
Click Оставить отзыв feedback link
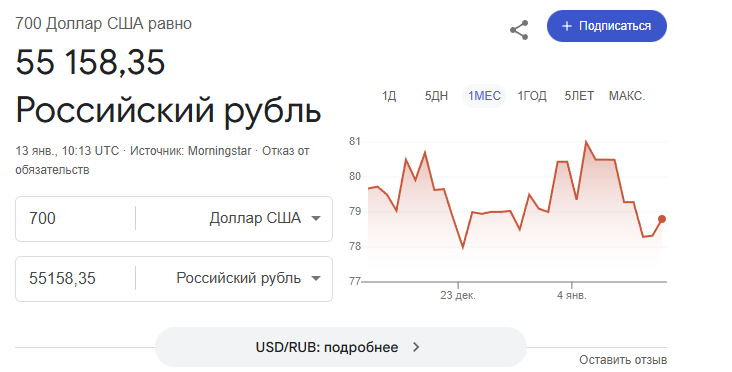click(x=623, y=360)
